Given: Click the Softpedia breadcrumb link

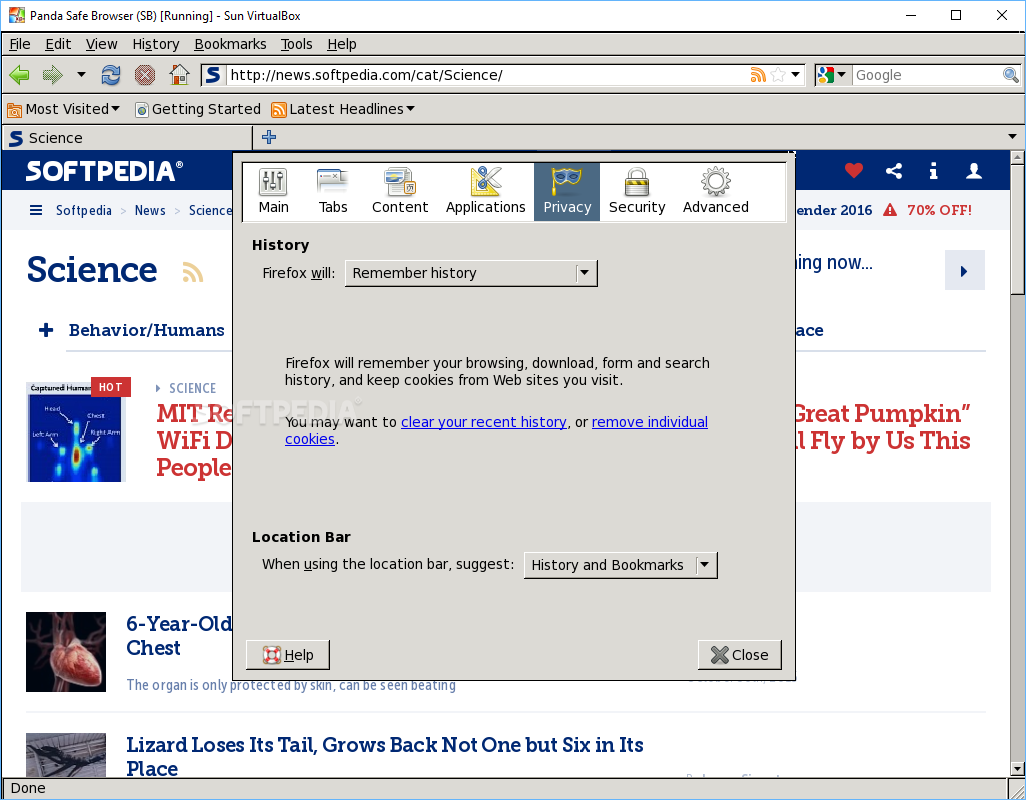Looking at the screenshot, I should 84,210.
